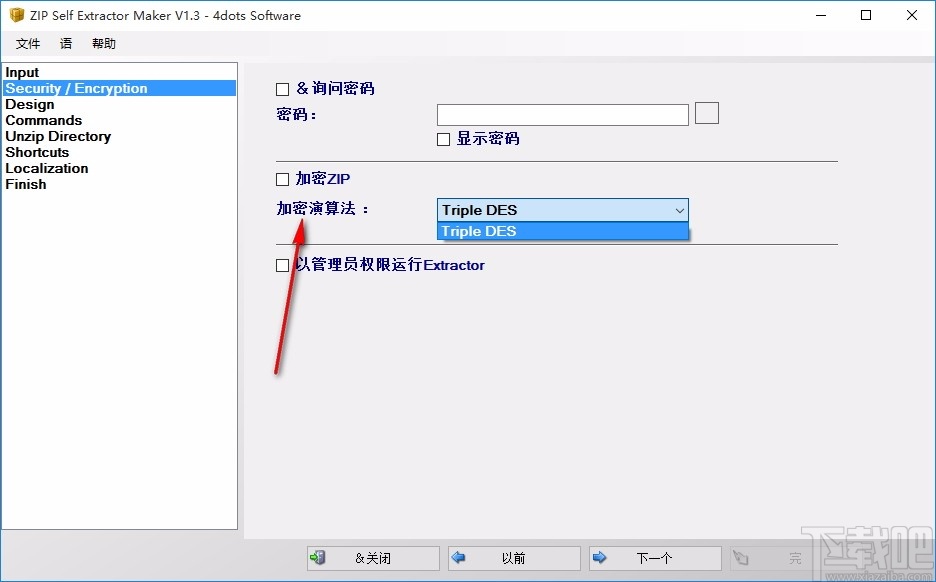The width and height of the screenshot is (936, 582).
Task: Enable the 加密ZIP checkbox
Action: [x=281, y=179]
